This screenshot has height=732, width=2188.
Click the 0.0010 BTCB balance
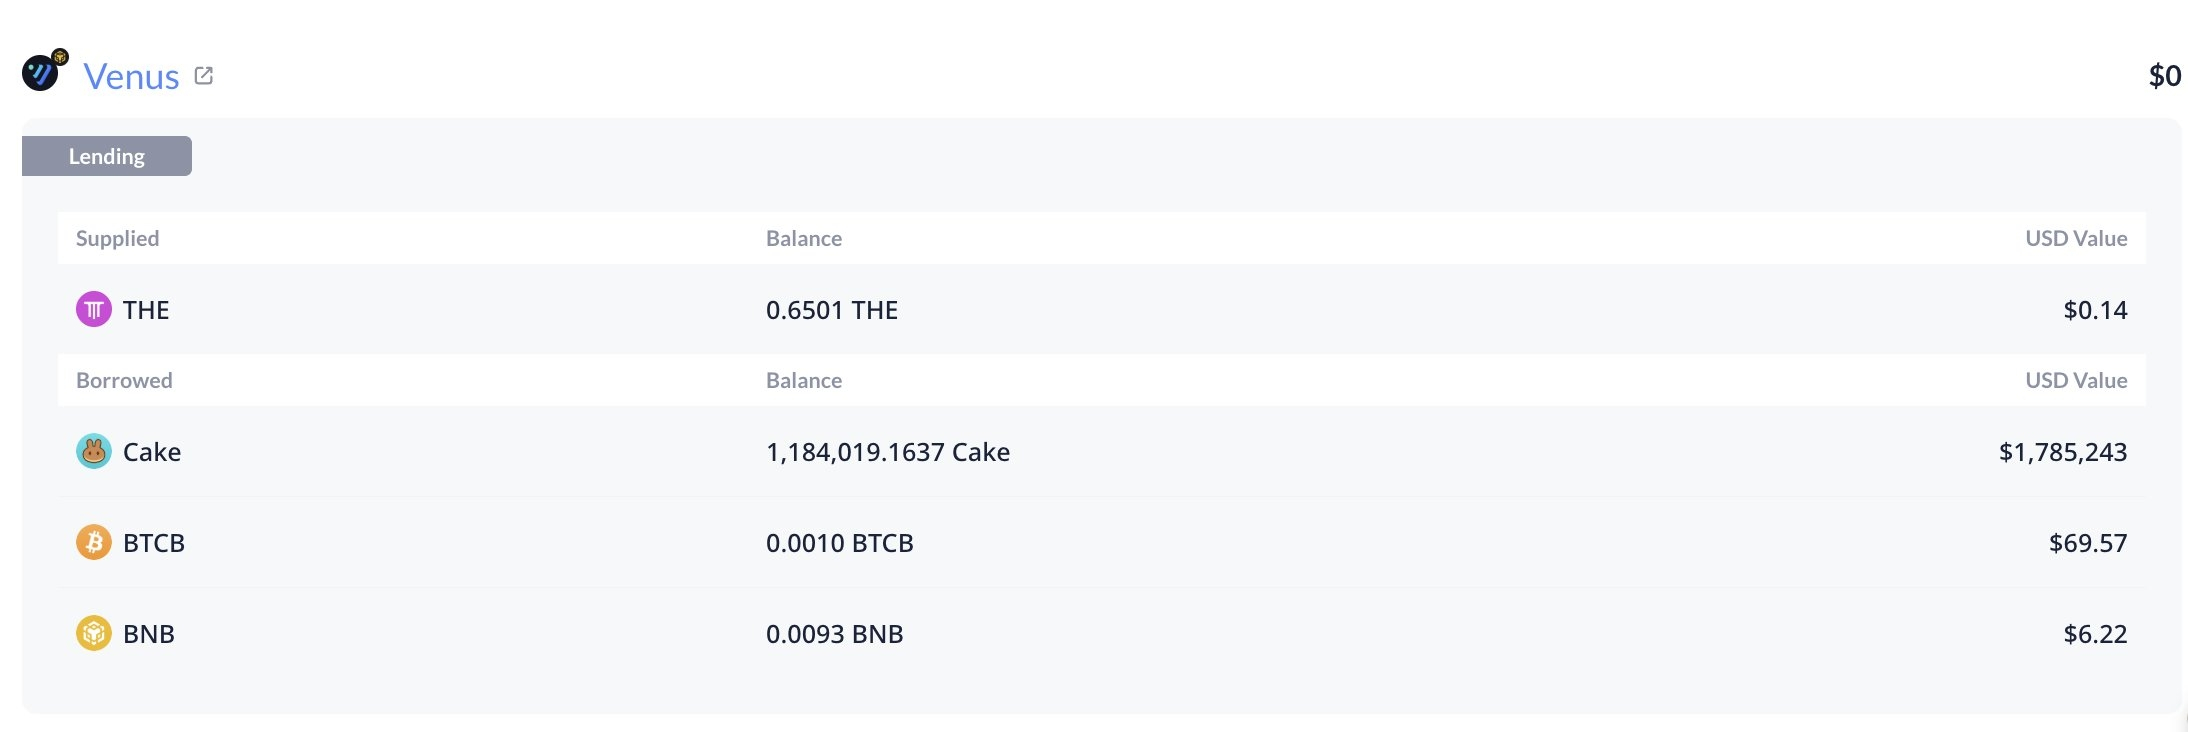(x=840, y=543)
